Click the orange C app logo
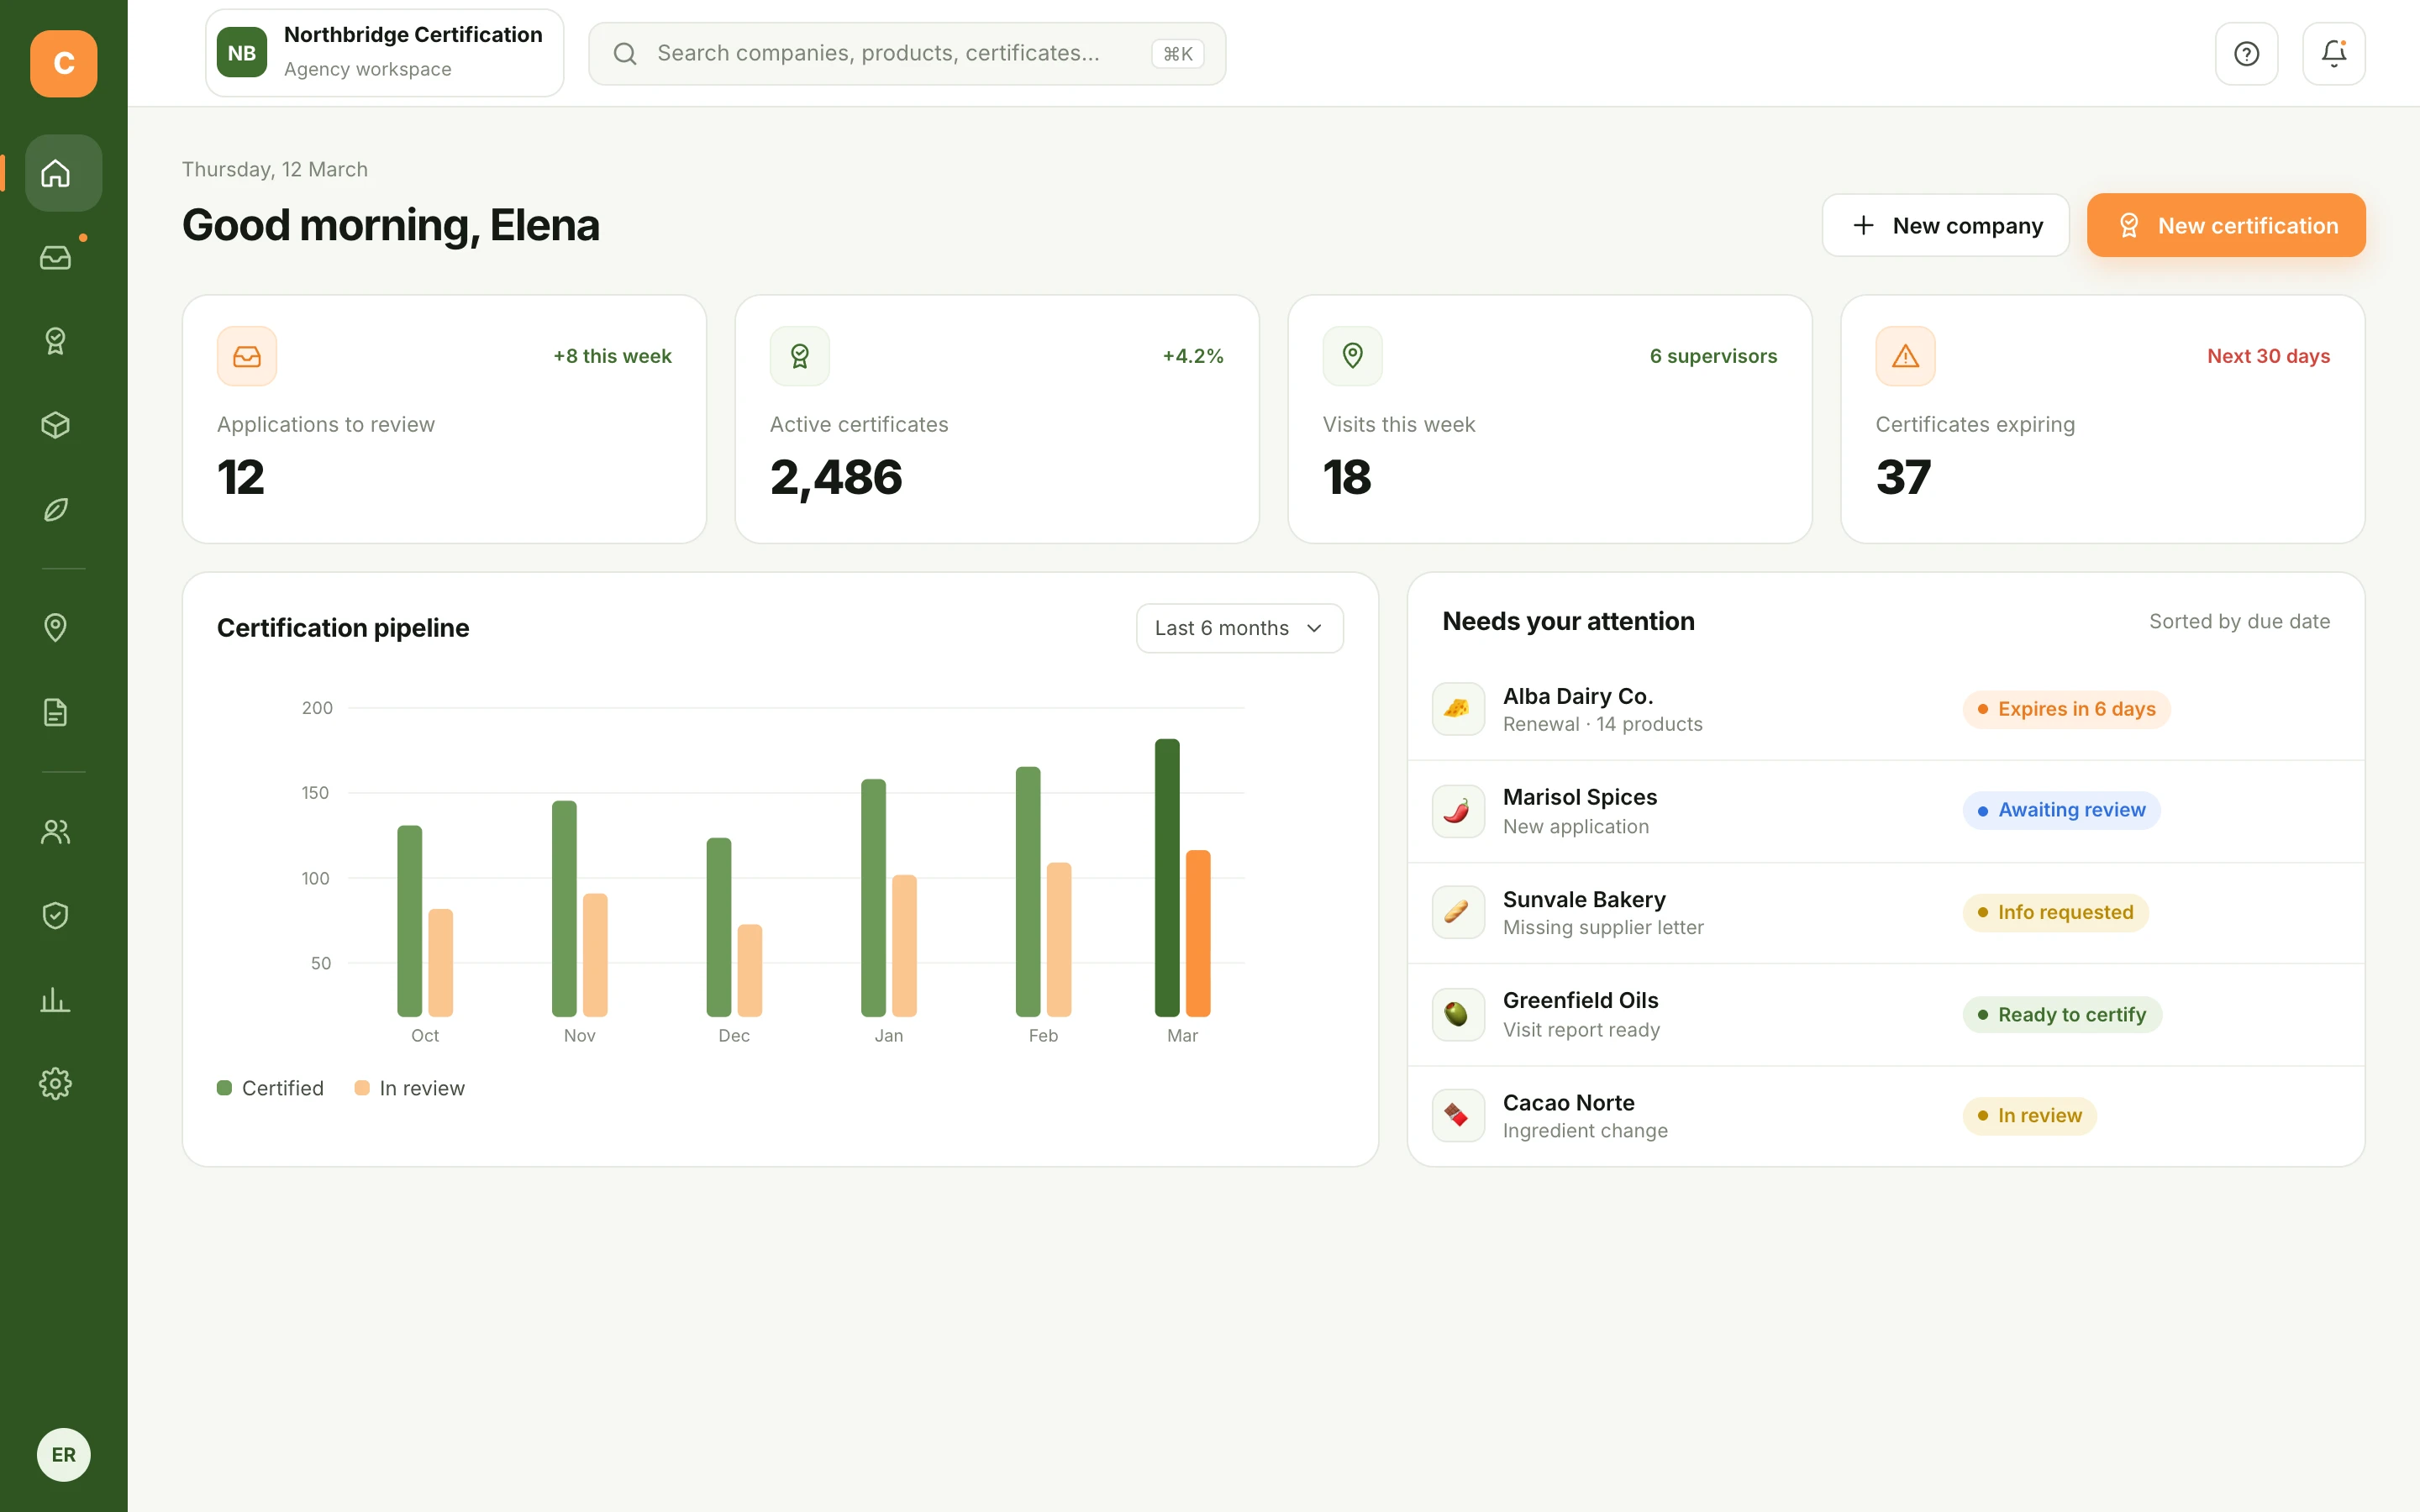This screenshot has height=1512, width=2420. point(63,63)
